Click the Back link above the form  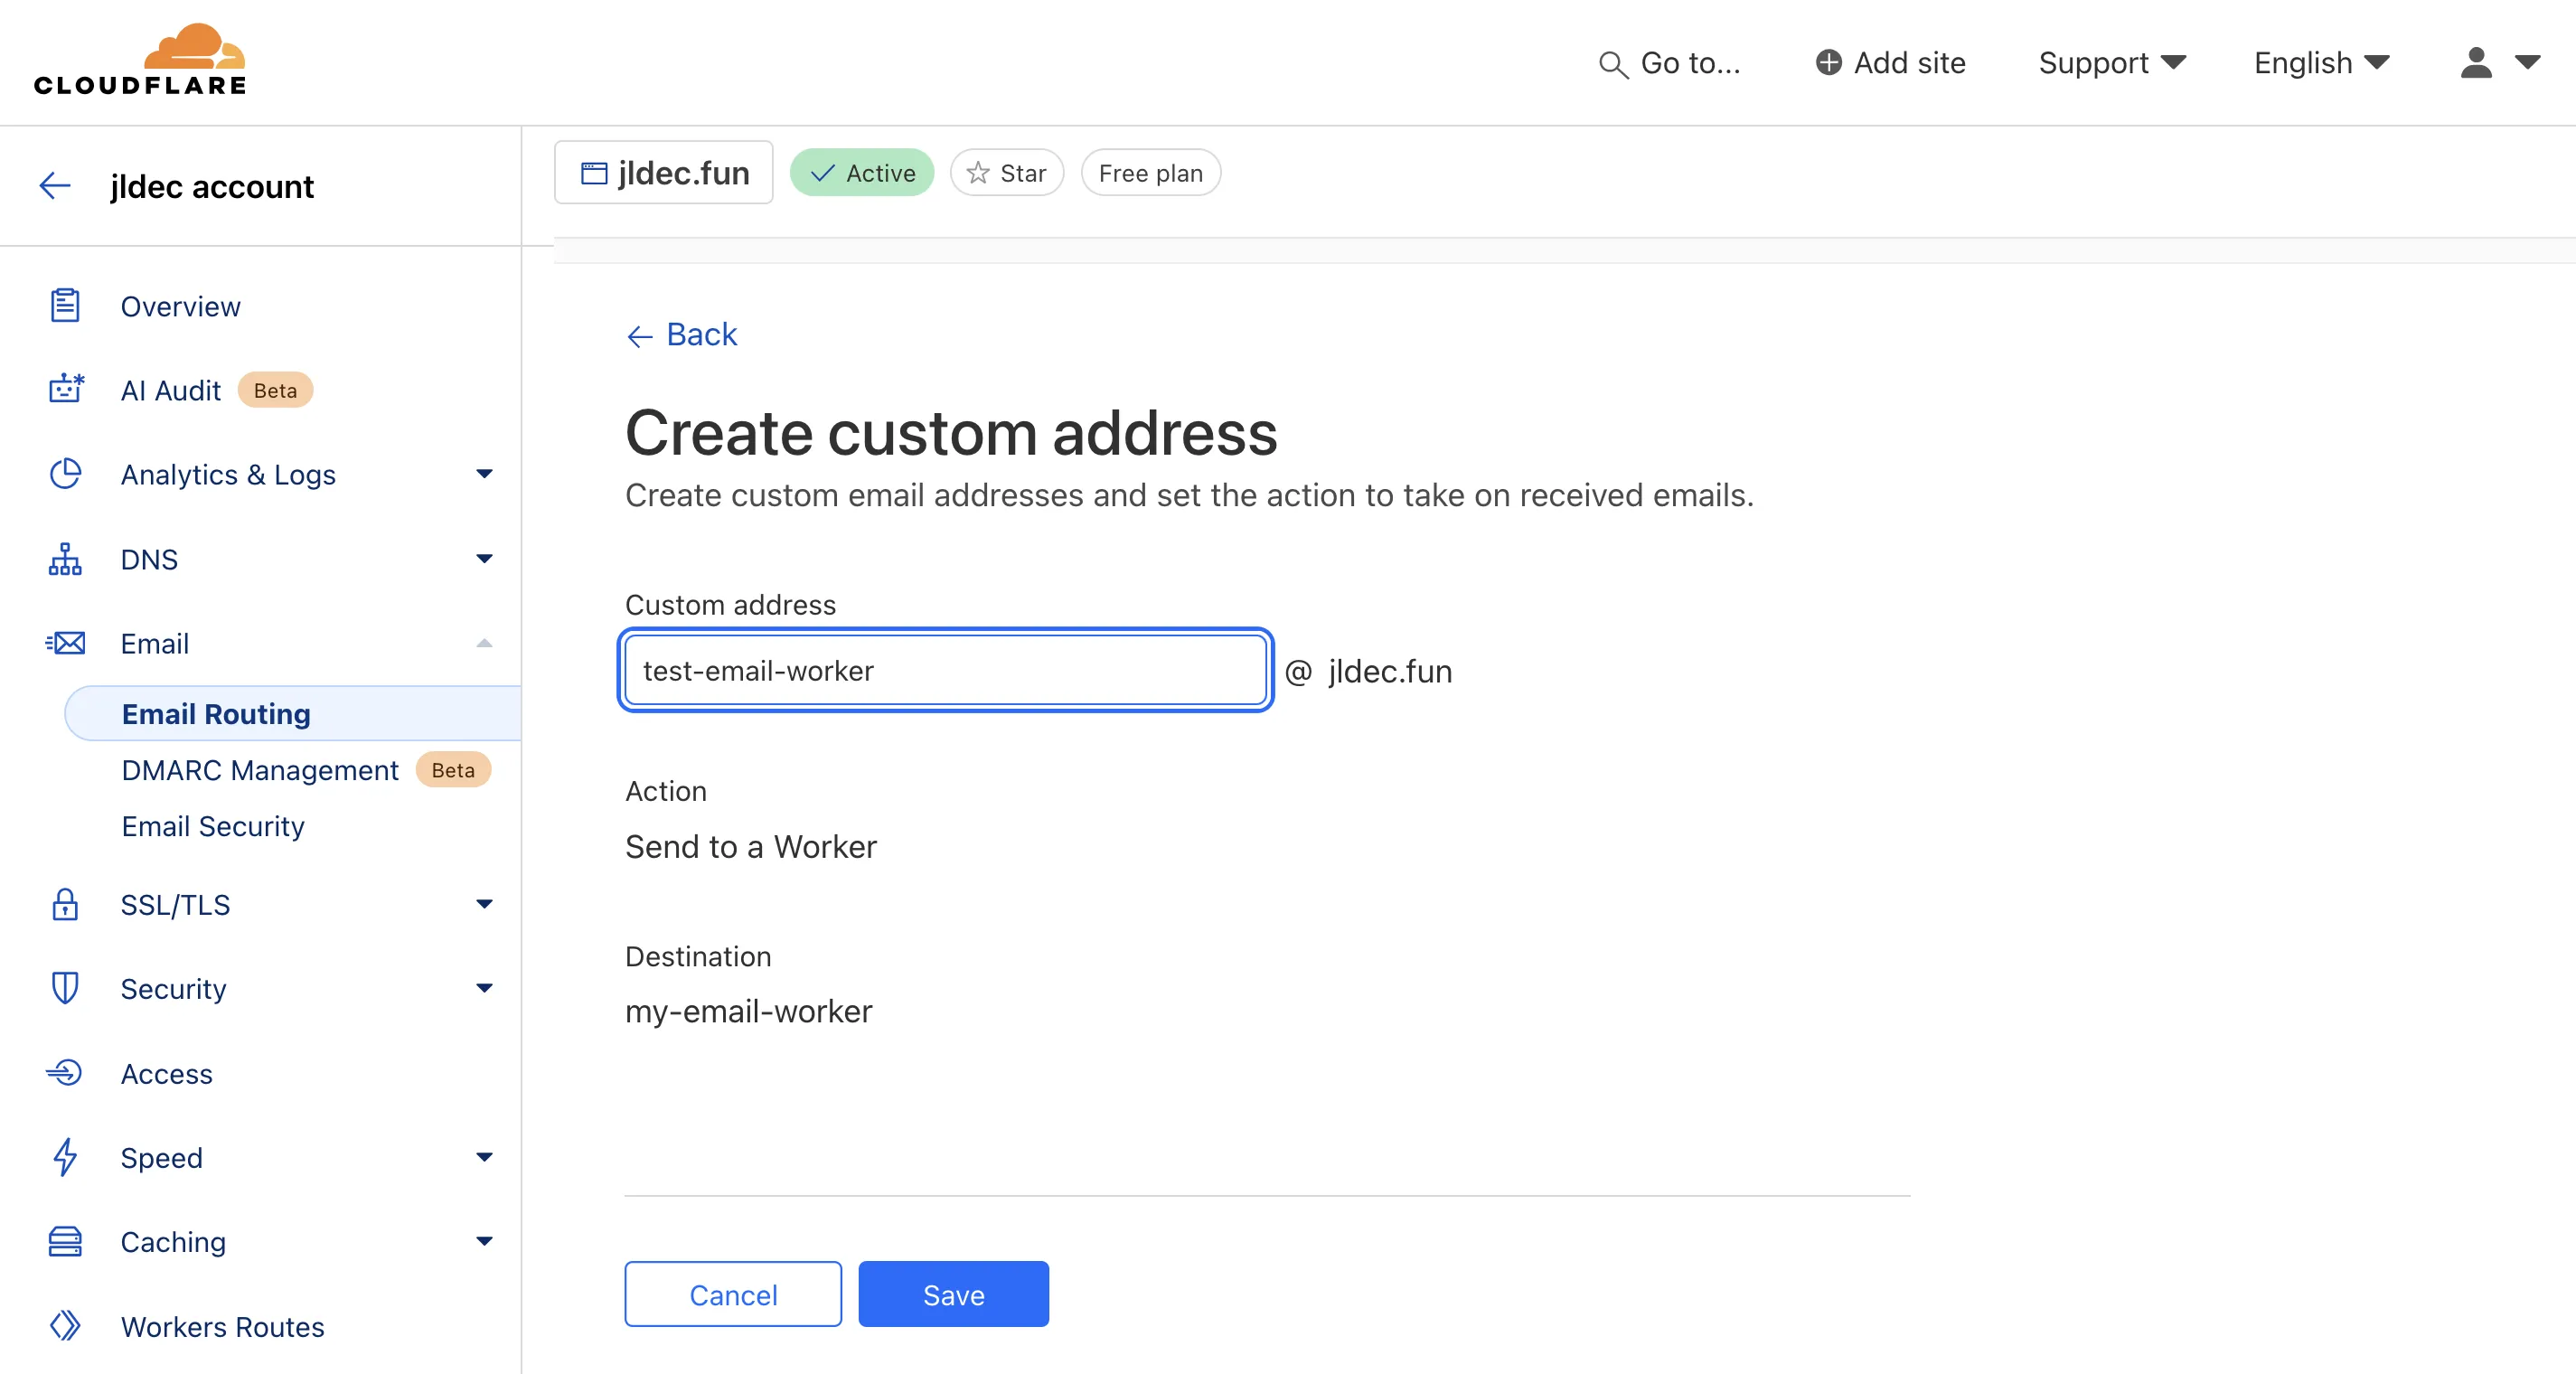(x=682, y=334)
